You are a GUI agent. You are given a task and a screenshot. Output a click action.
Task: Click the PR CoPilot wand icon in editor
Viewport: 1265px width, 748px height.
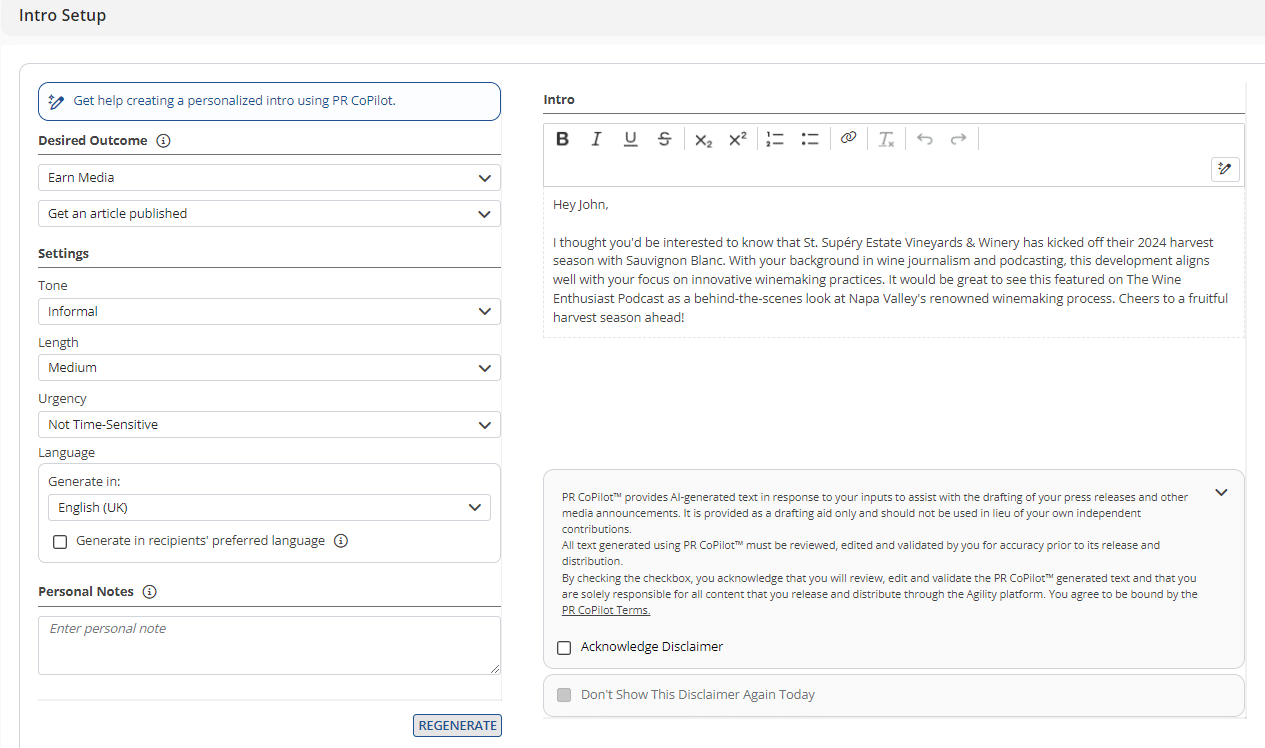click(1225, 169)
